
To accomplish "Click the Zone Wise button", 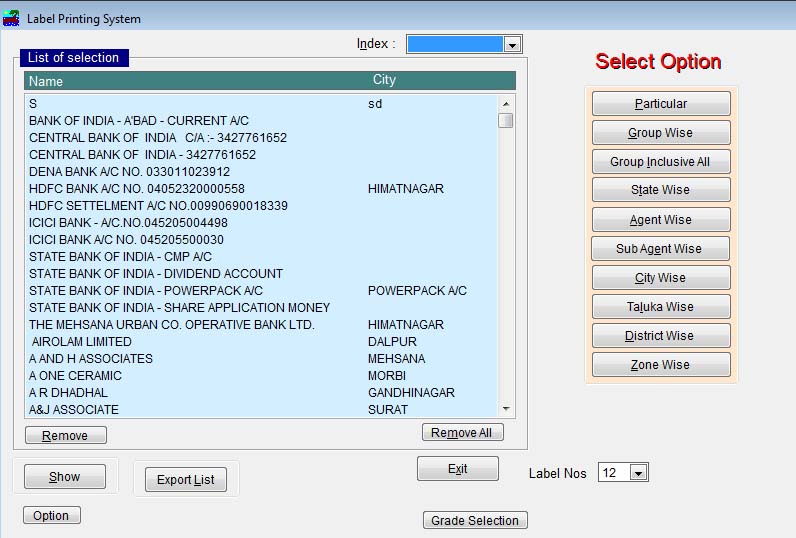I will 661,364.
